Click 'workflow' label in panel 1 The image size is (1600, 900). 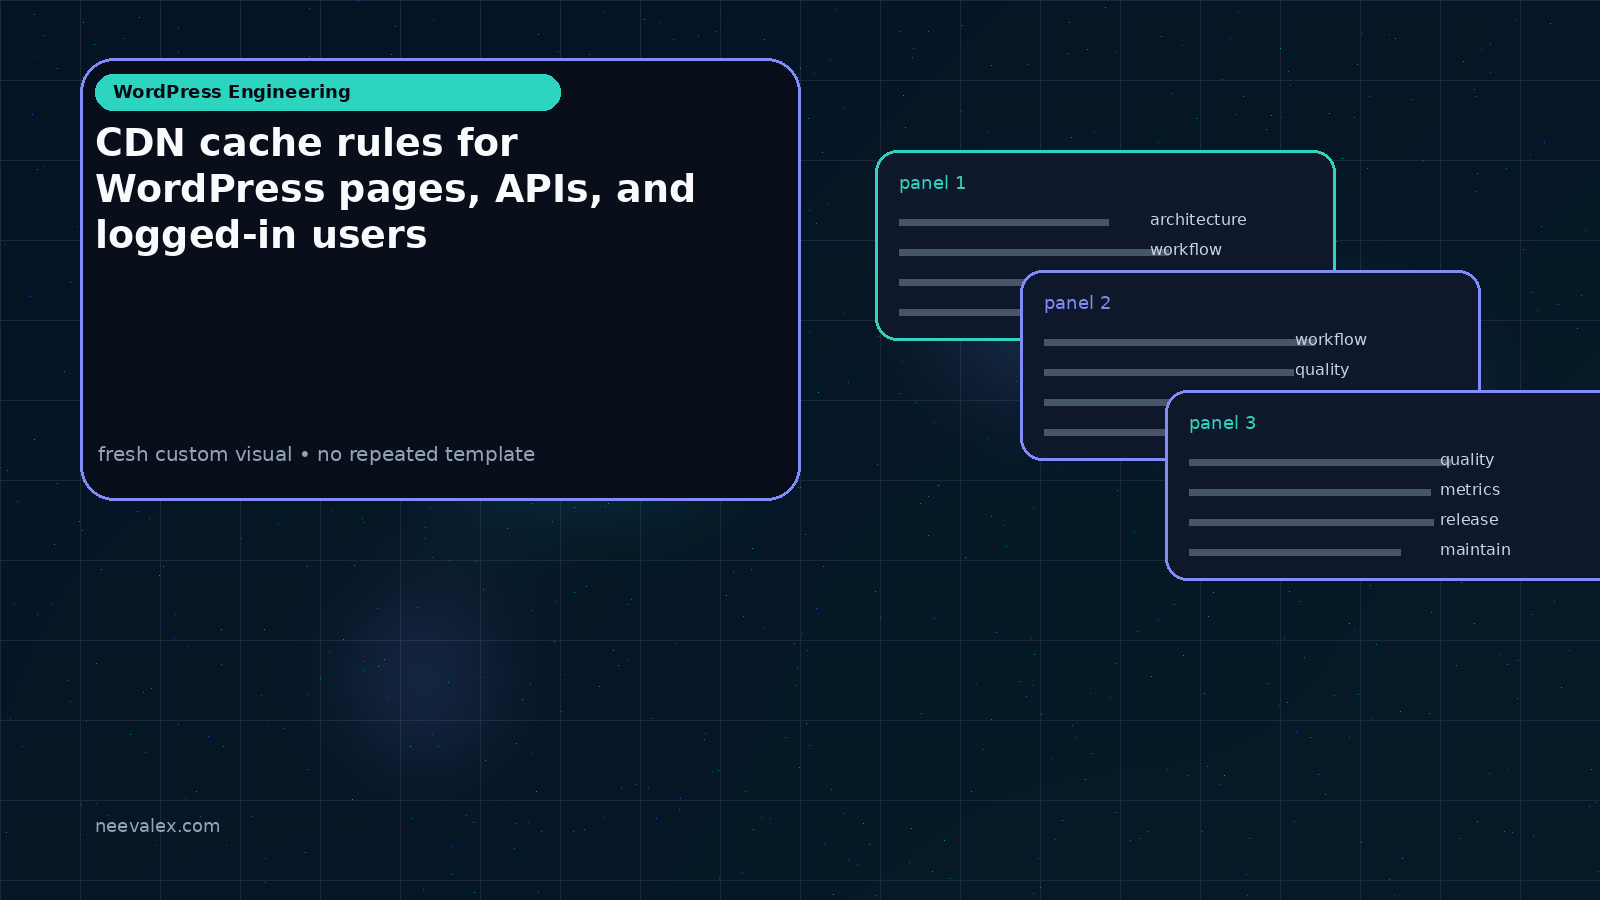[x=1186, y=250]
